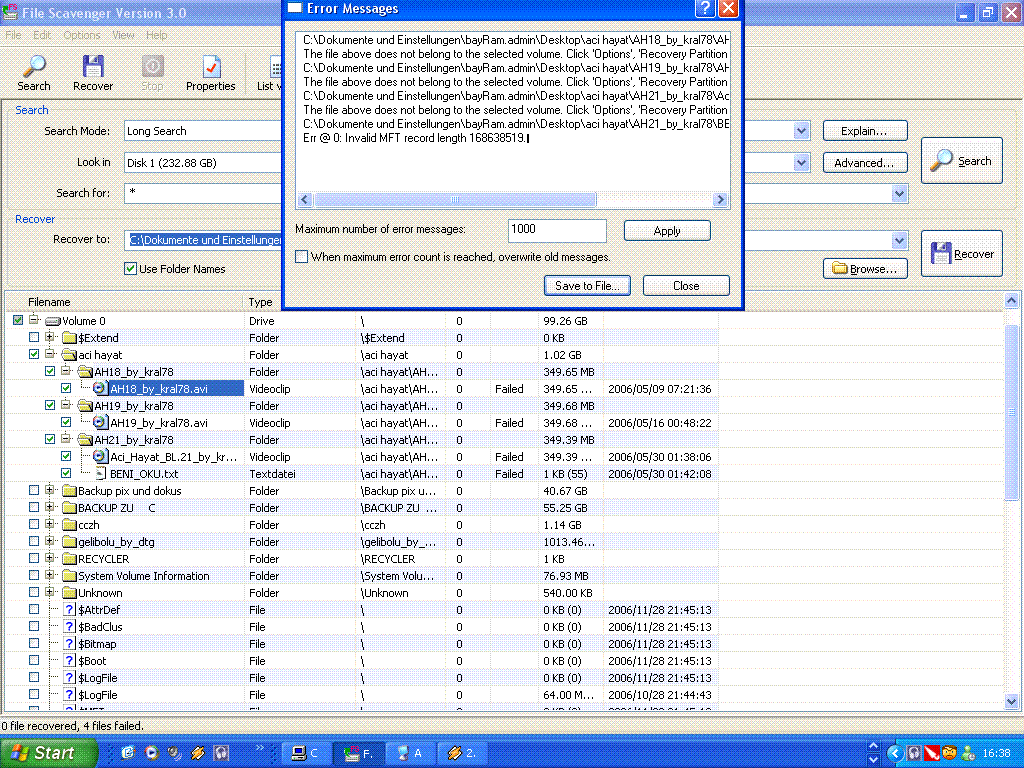This screenshot has height=768, width=1024.
Task: Expand the BACKUP ZU C folder node
Action: (x=50, y=507)
